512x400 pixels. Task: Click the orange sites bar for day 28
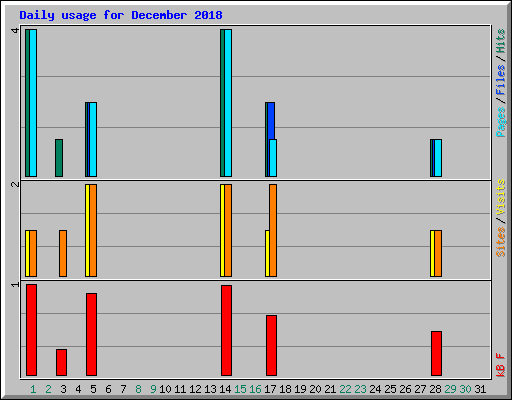pos(438,253)
